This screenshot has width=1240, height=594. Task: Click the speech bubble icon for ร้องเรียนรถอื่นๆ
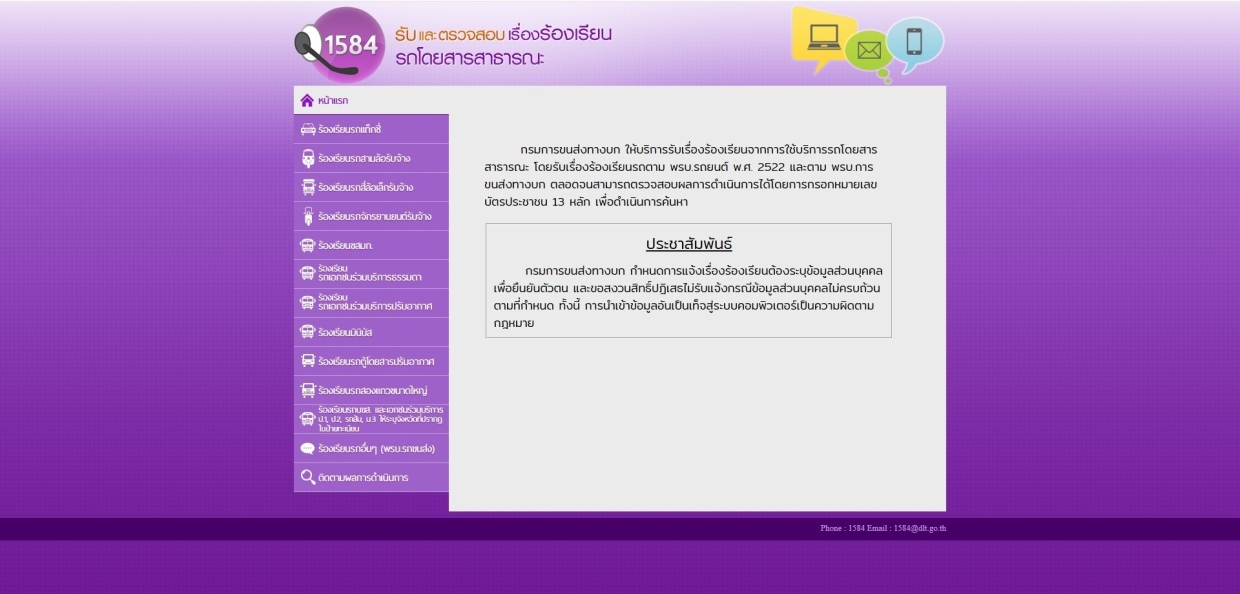308,449
